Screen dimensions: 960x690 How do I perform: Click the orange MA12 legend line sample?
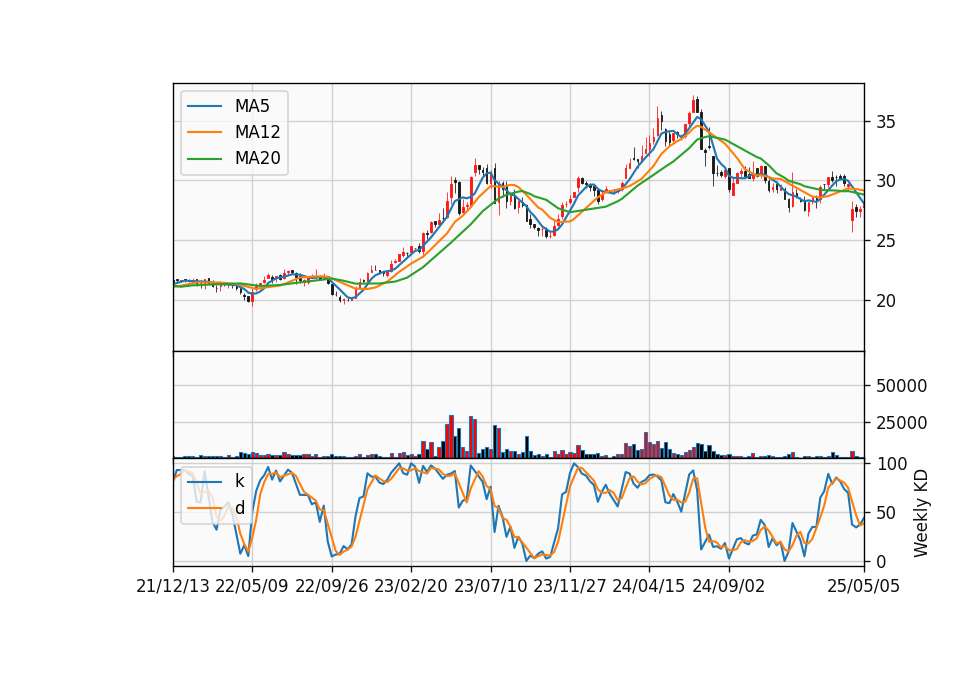pos(204,132)
